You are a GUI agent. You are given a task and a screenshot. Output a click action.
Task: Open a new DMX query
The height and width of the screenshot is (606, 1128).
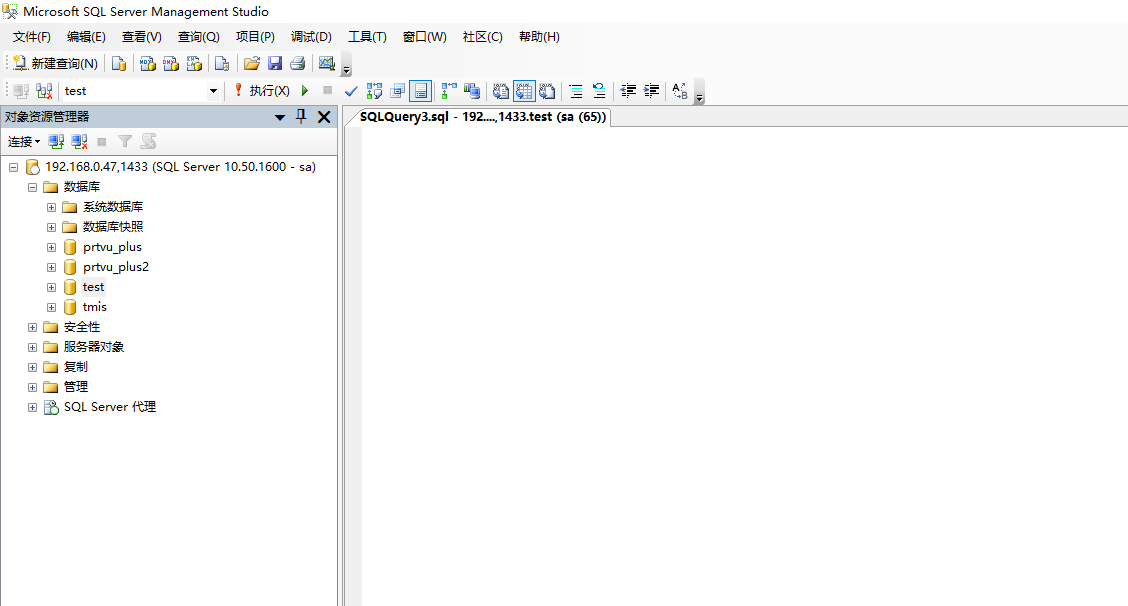(x=170, y=63)
